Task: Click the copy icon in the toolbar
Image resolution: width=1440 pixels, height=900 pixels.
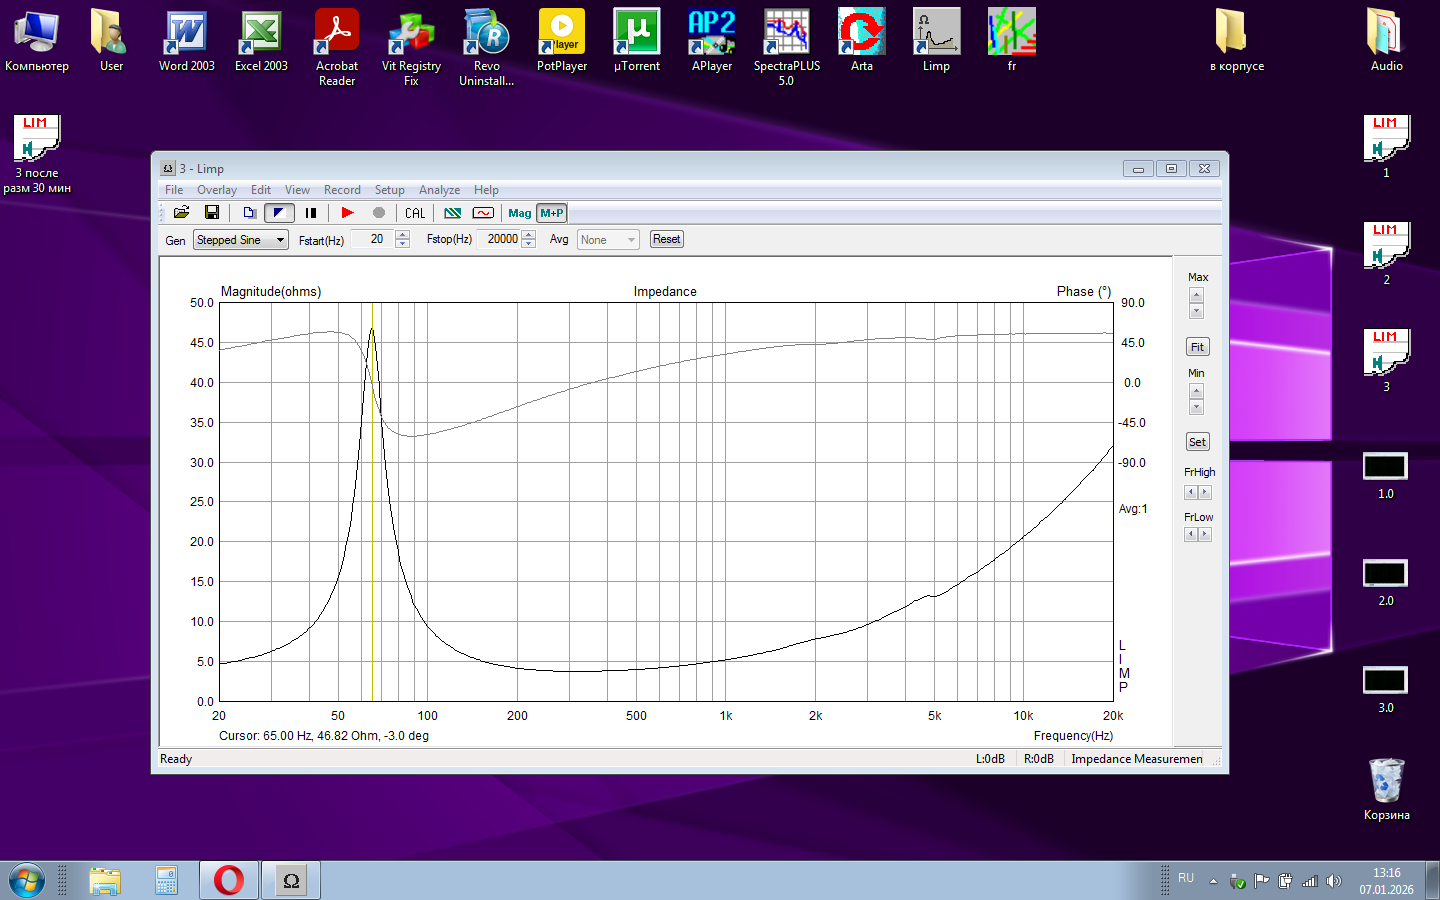Action: pos(249,213)
